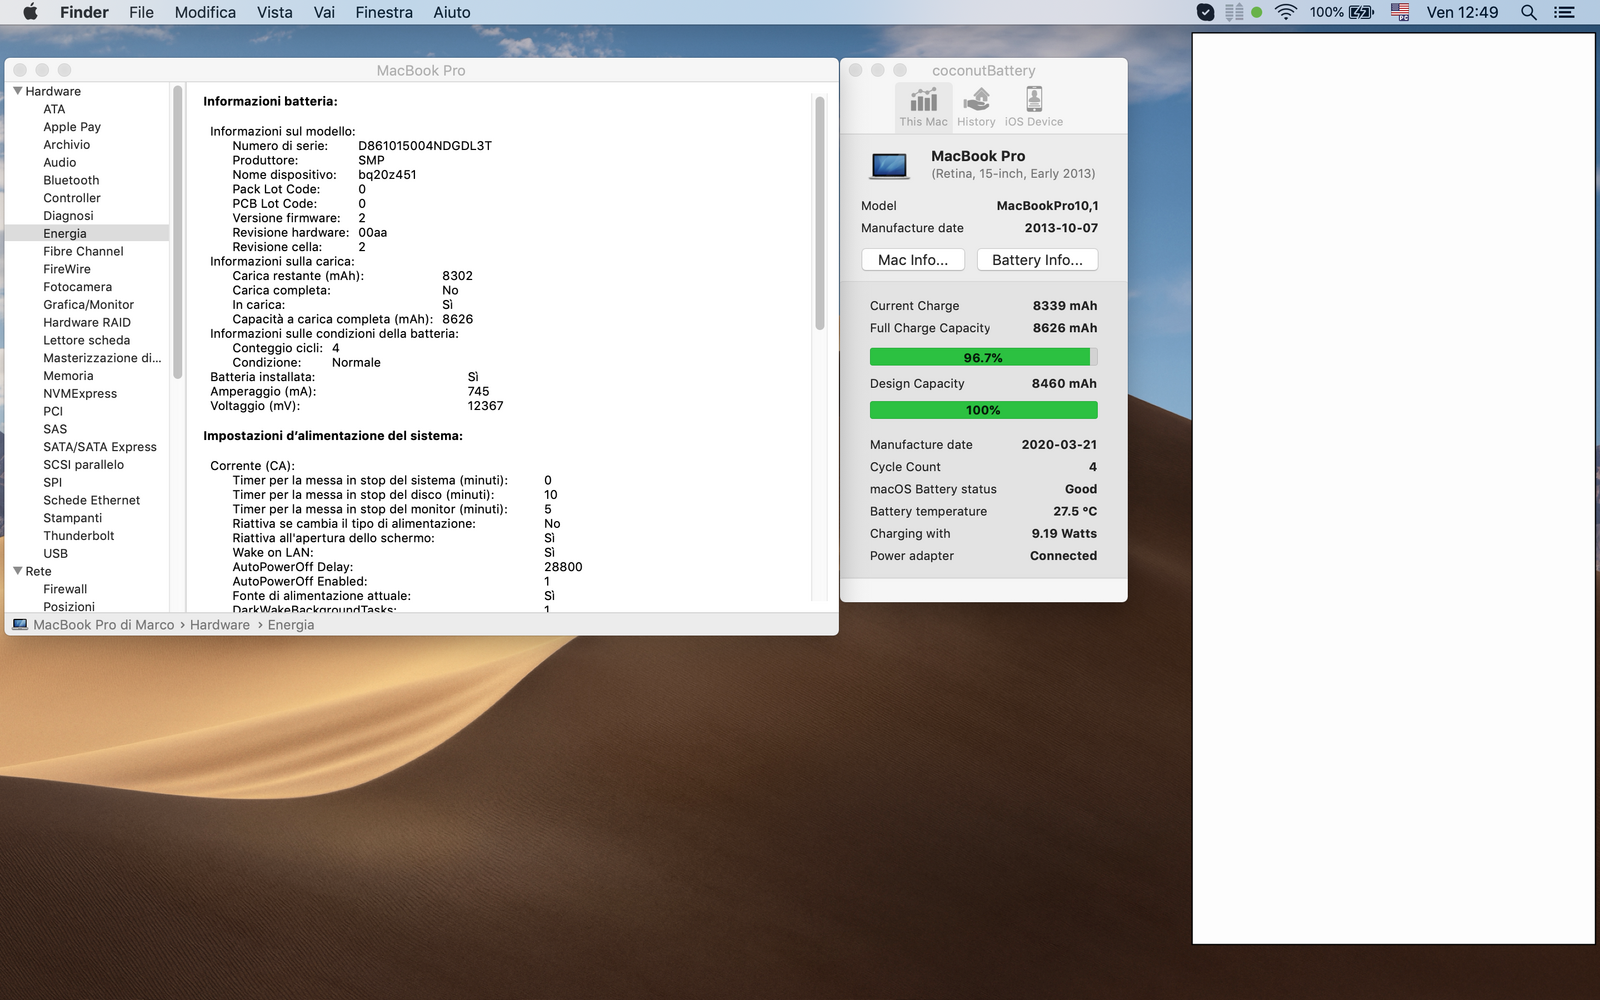Click the sidebar vertical scrollbar
The height and width of the screenshot is (1000, 1600).
(178, 232)
